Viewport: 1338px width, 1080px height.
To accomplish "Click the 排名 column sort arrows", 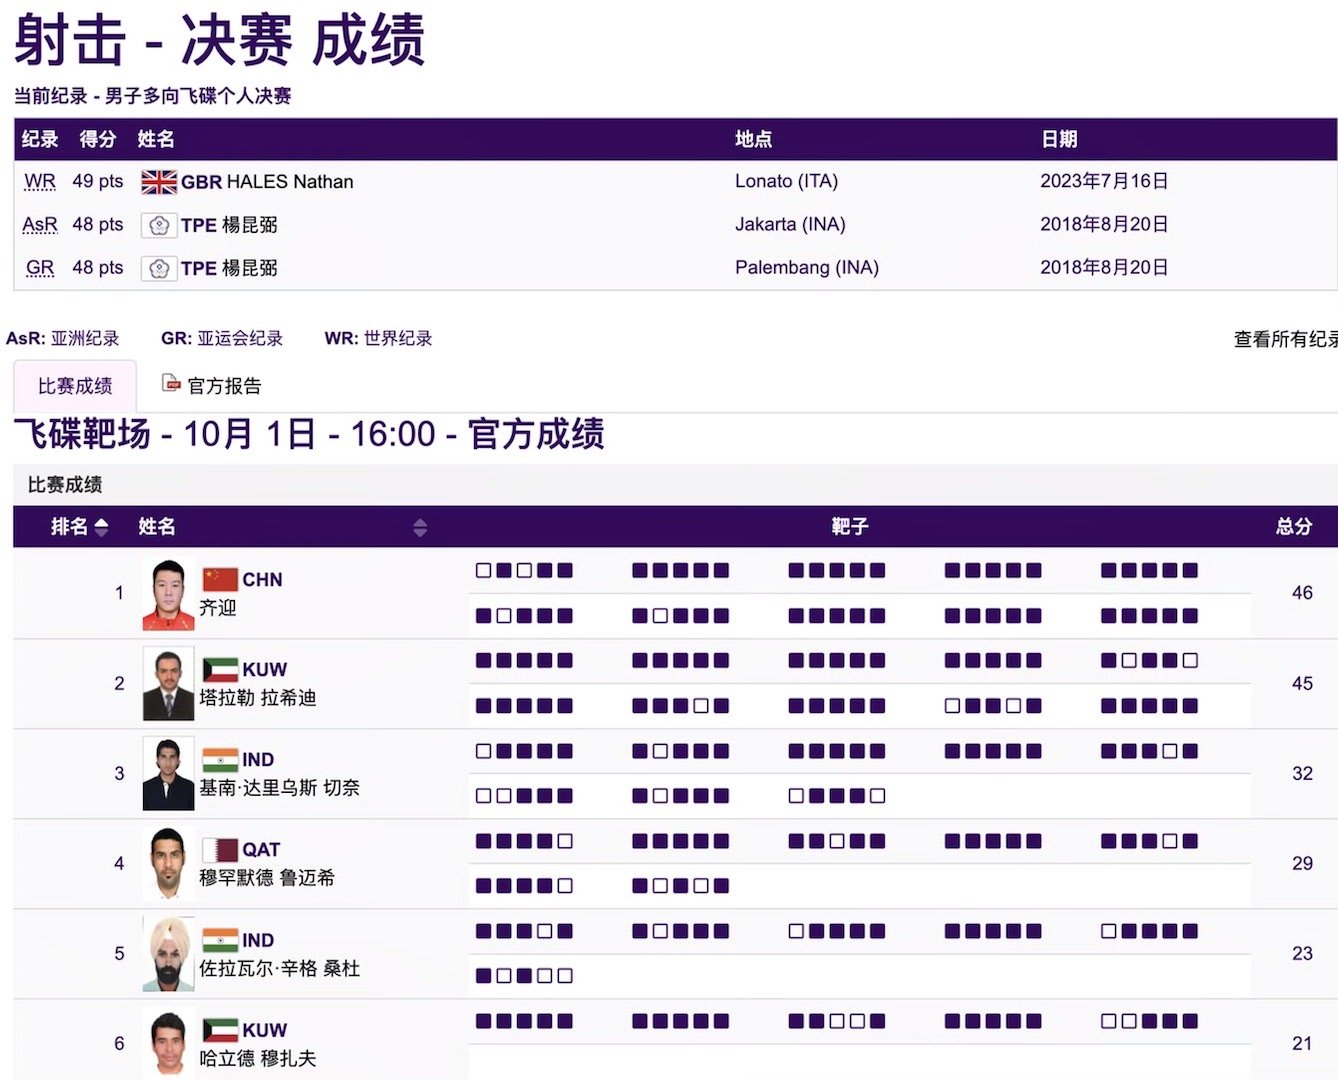I will tap(101, 527).
